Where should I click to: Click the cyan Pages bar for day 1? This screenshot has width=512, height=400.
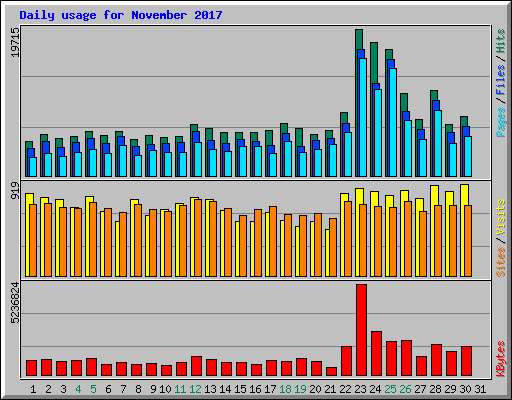pos(33,167)
